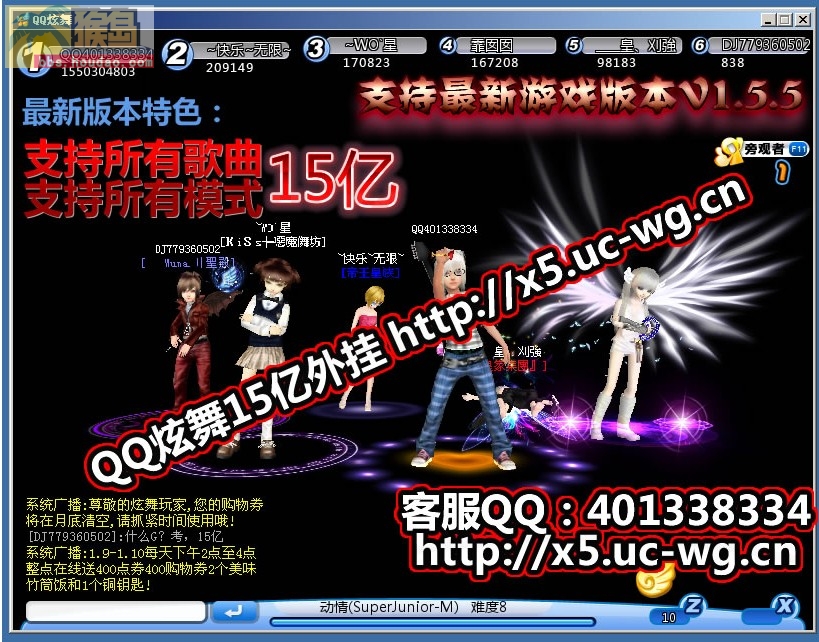Click the rank 2 badge beside ~快乐~无限~
The height and width of the screenshot is (642, 819).
pos(177,53)
